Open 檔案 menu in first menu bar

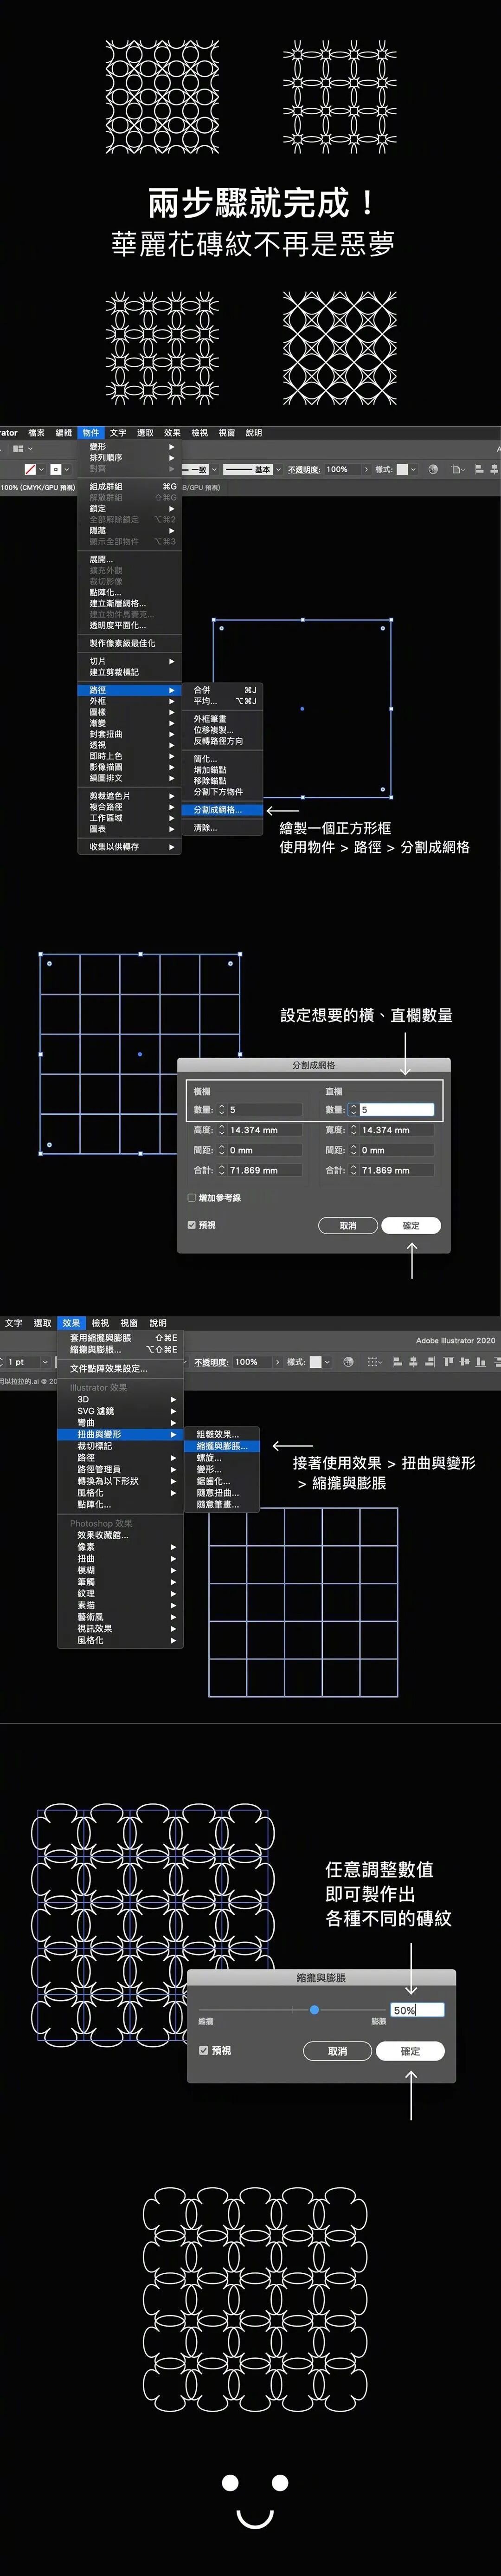tap(37, 433)
